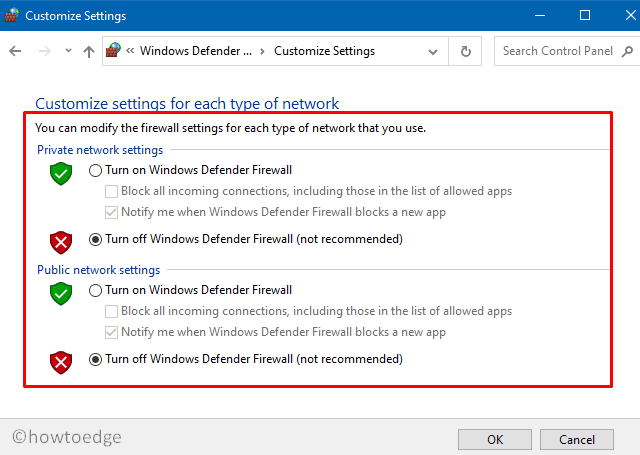Screen dimensions: 640x455
Task: Click the forward navigation arrow
Action: 44,51
